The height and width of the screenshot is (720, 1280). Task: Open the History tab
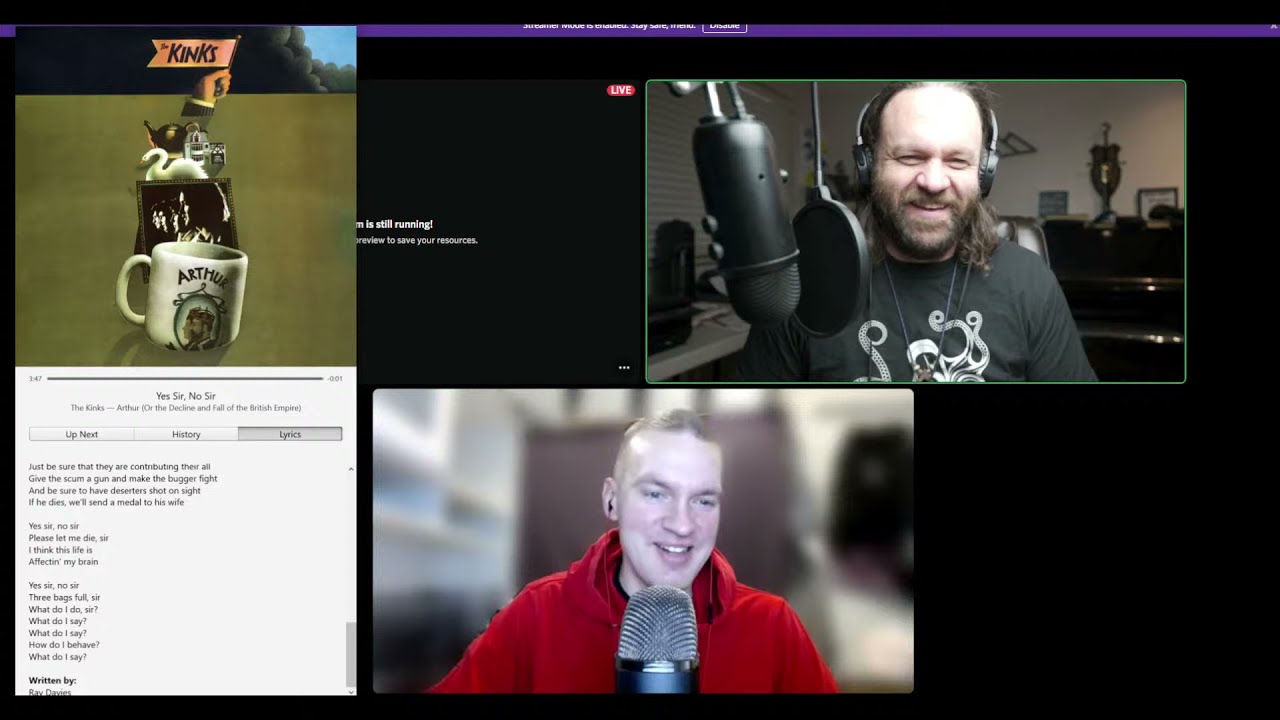[186, 434]
